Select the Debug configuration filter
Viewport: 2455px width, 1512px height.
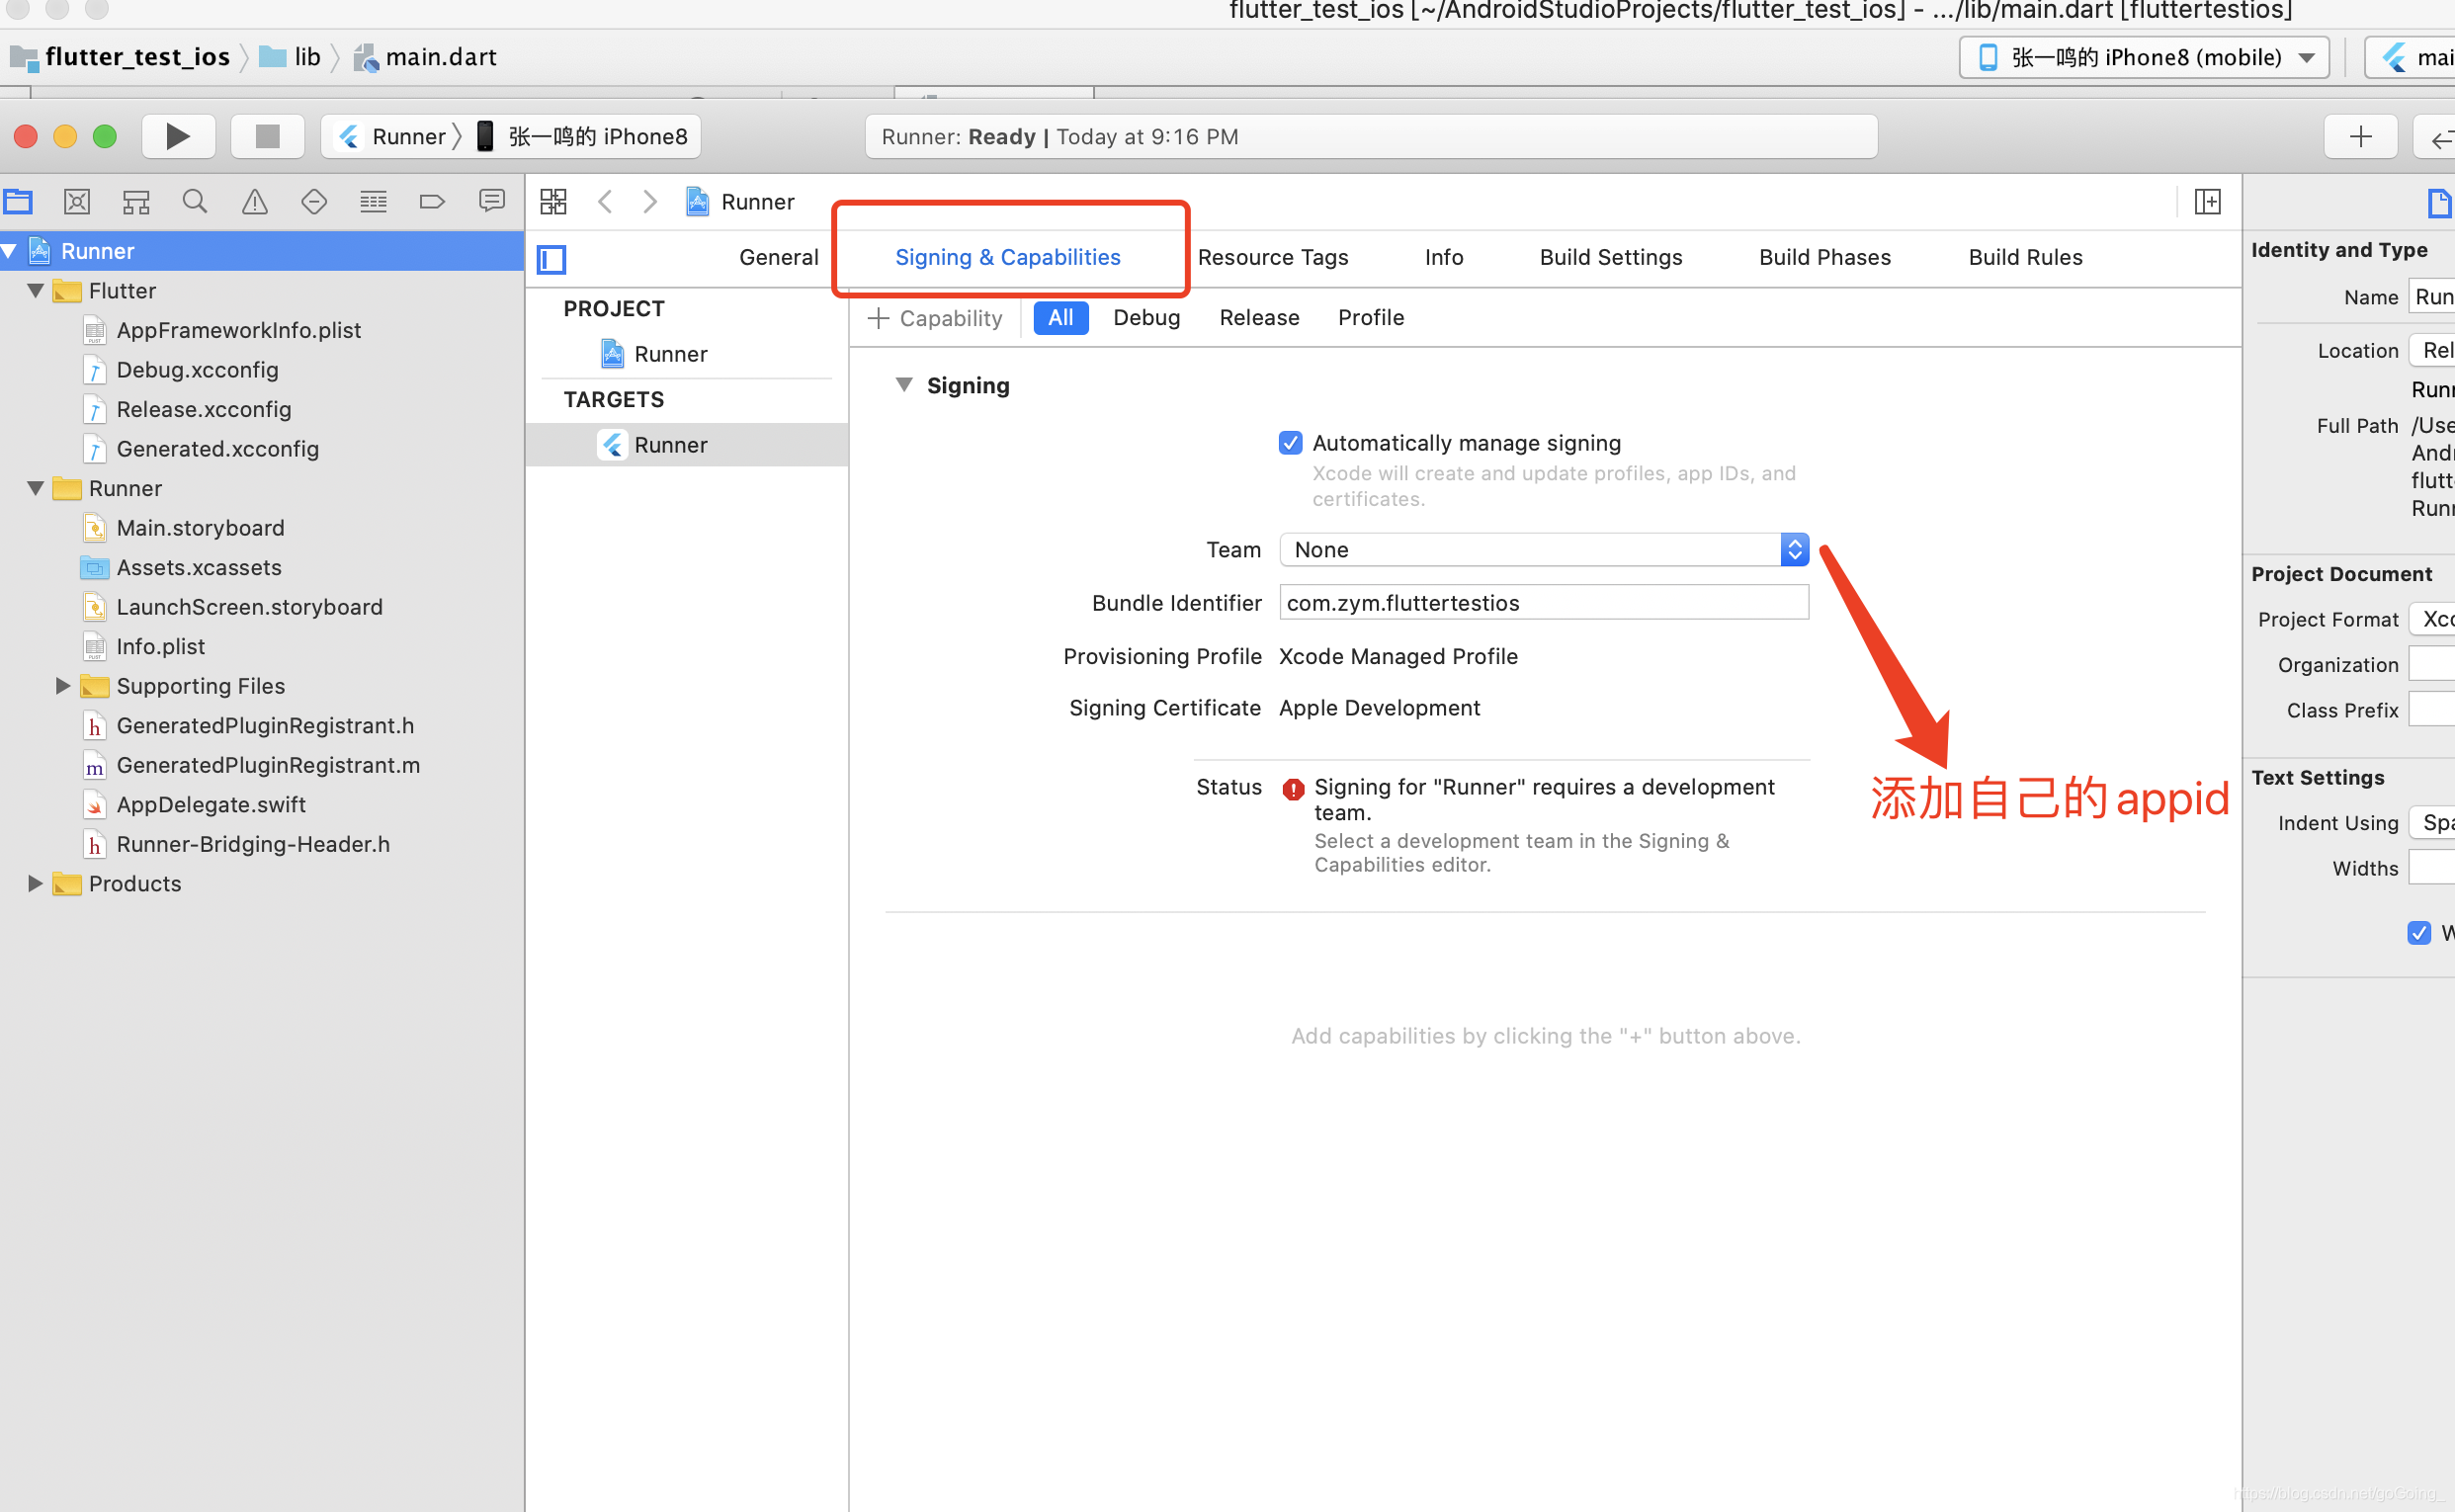pyautogui.click(x=1147, y=318)
